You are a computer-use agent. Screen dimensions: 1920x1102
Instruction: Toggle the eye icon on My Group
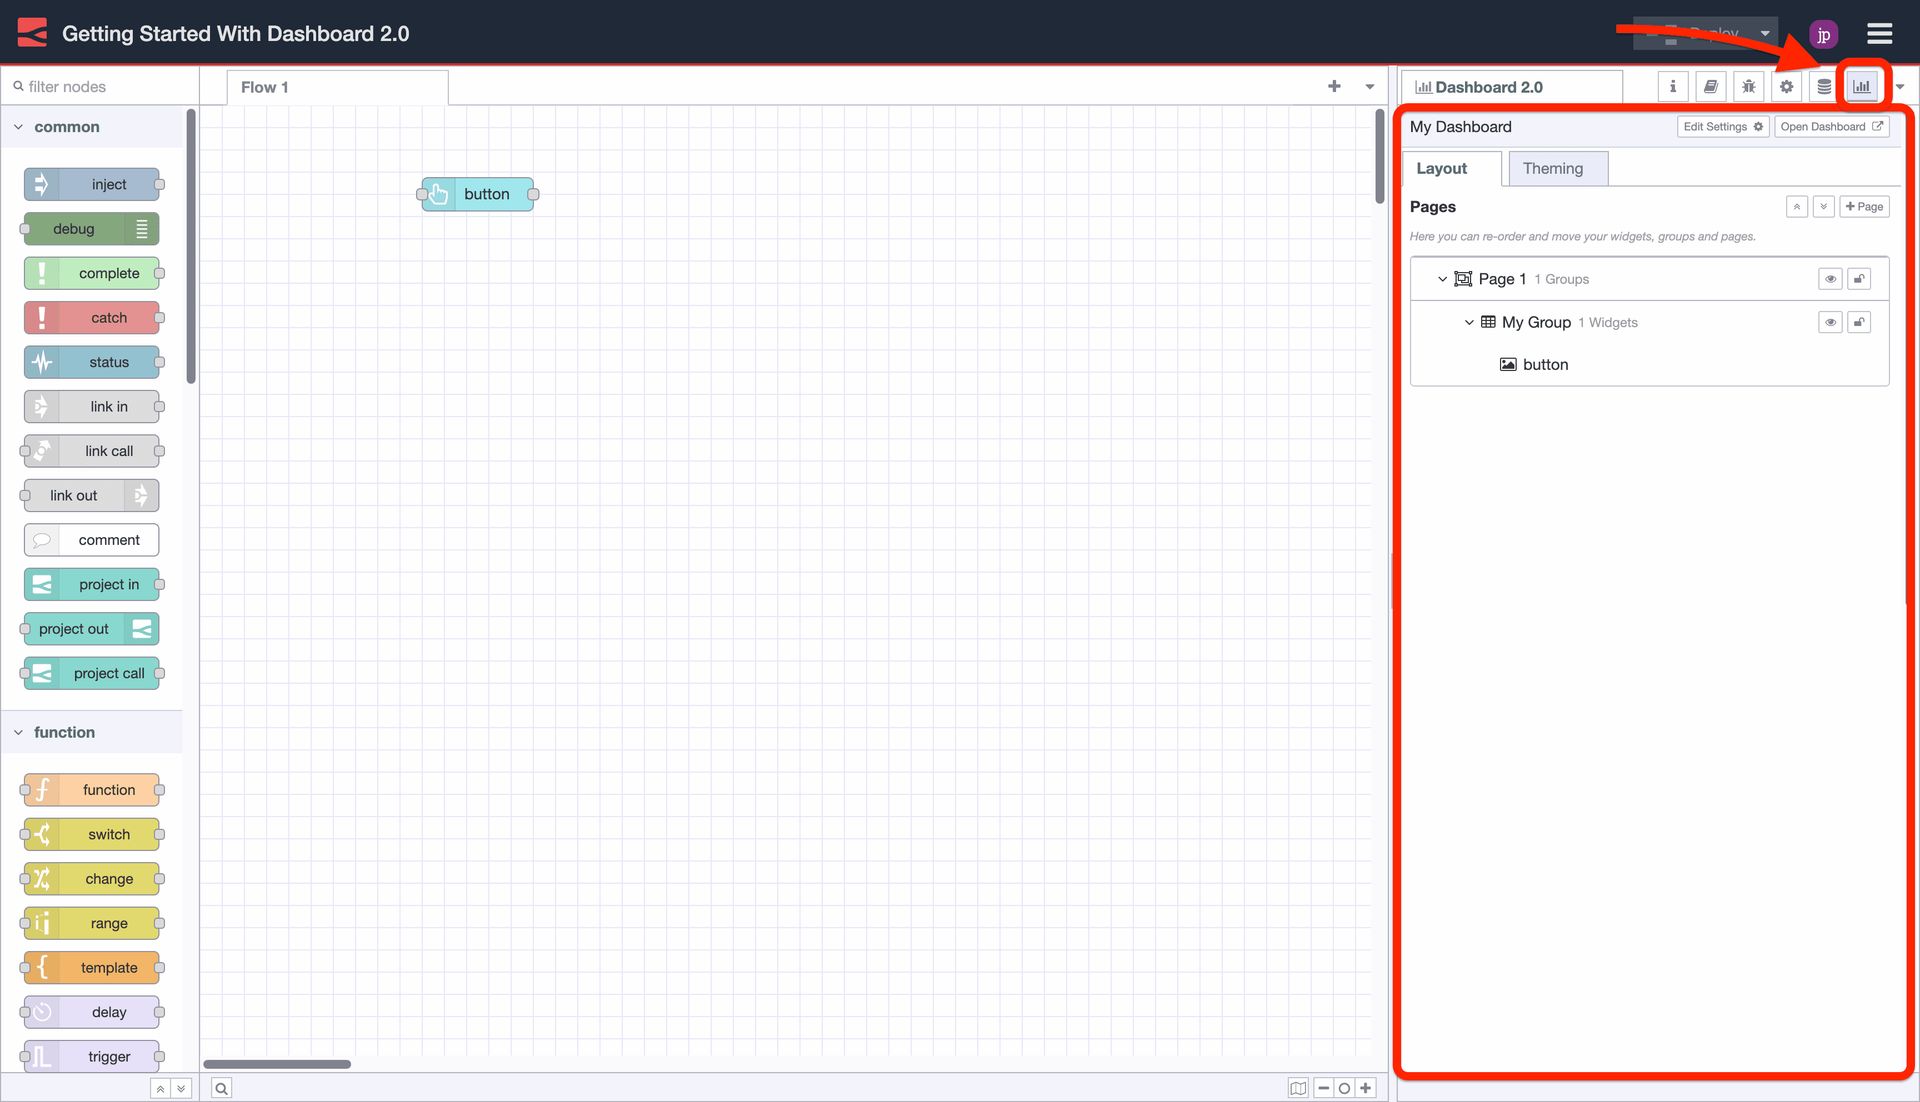click(x=1830, y=322)
